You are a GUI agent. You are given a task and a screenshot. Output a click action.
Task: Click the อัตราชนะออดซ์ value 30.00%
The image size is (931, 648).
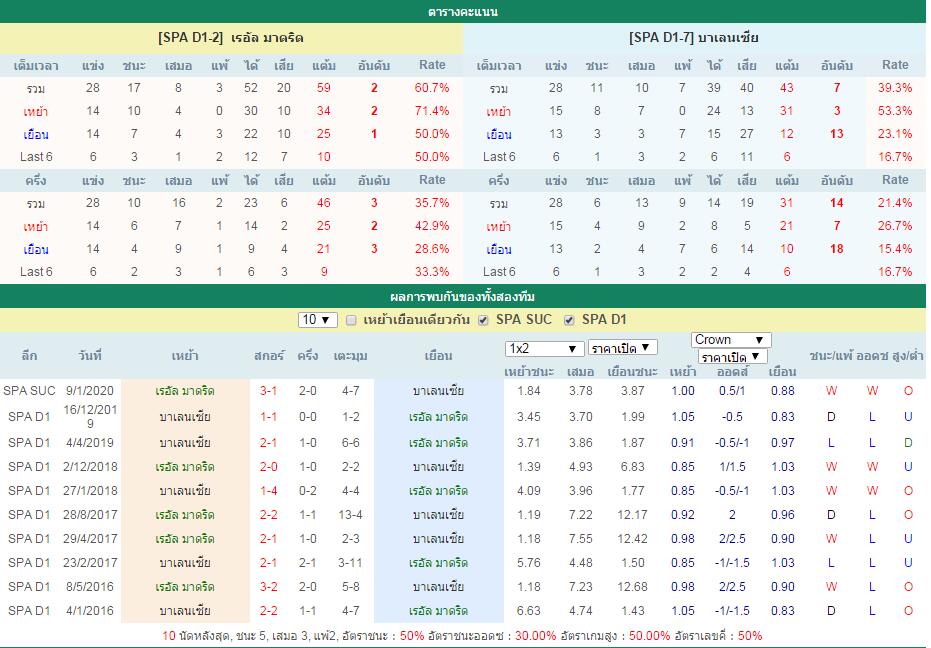tap(536, 636)
